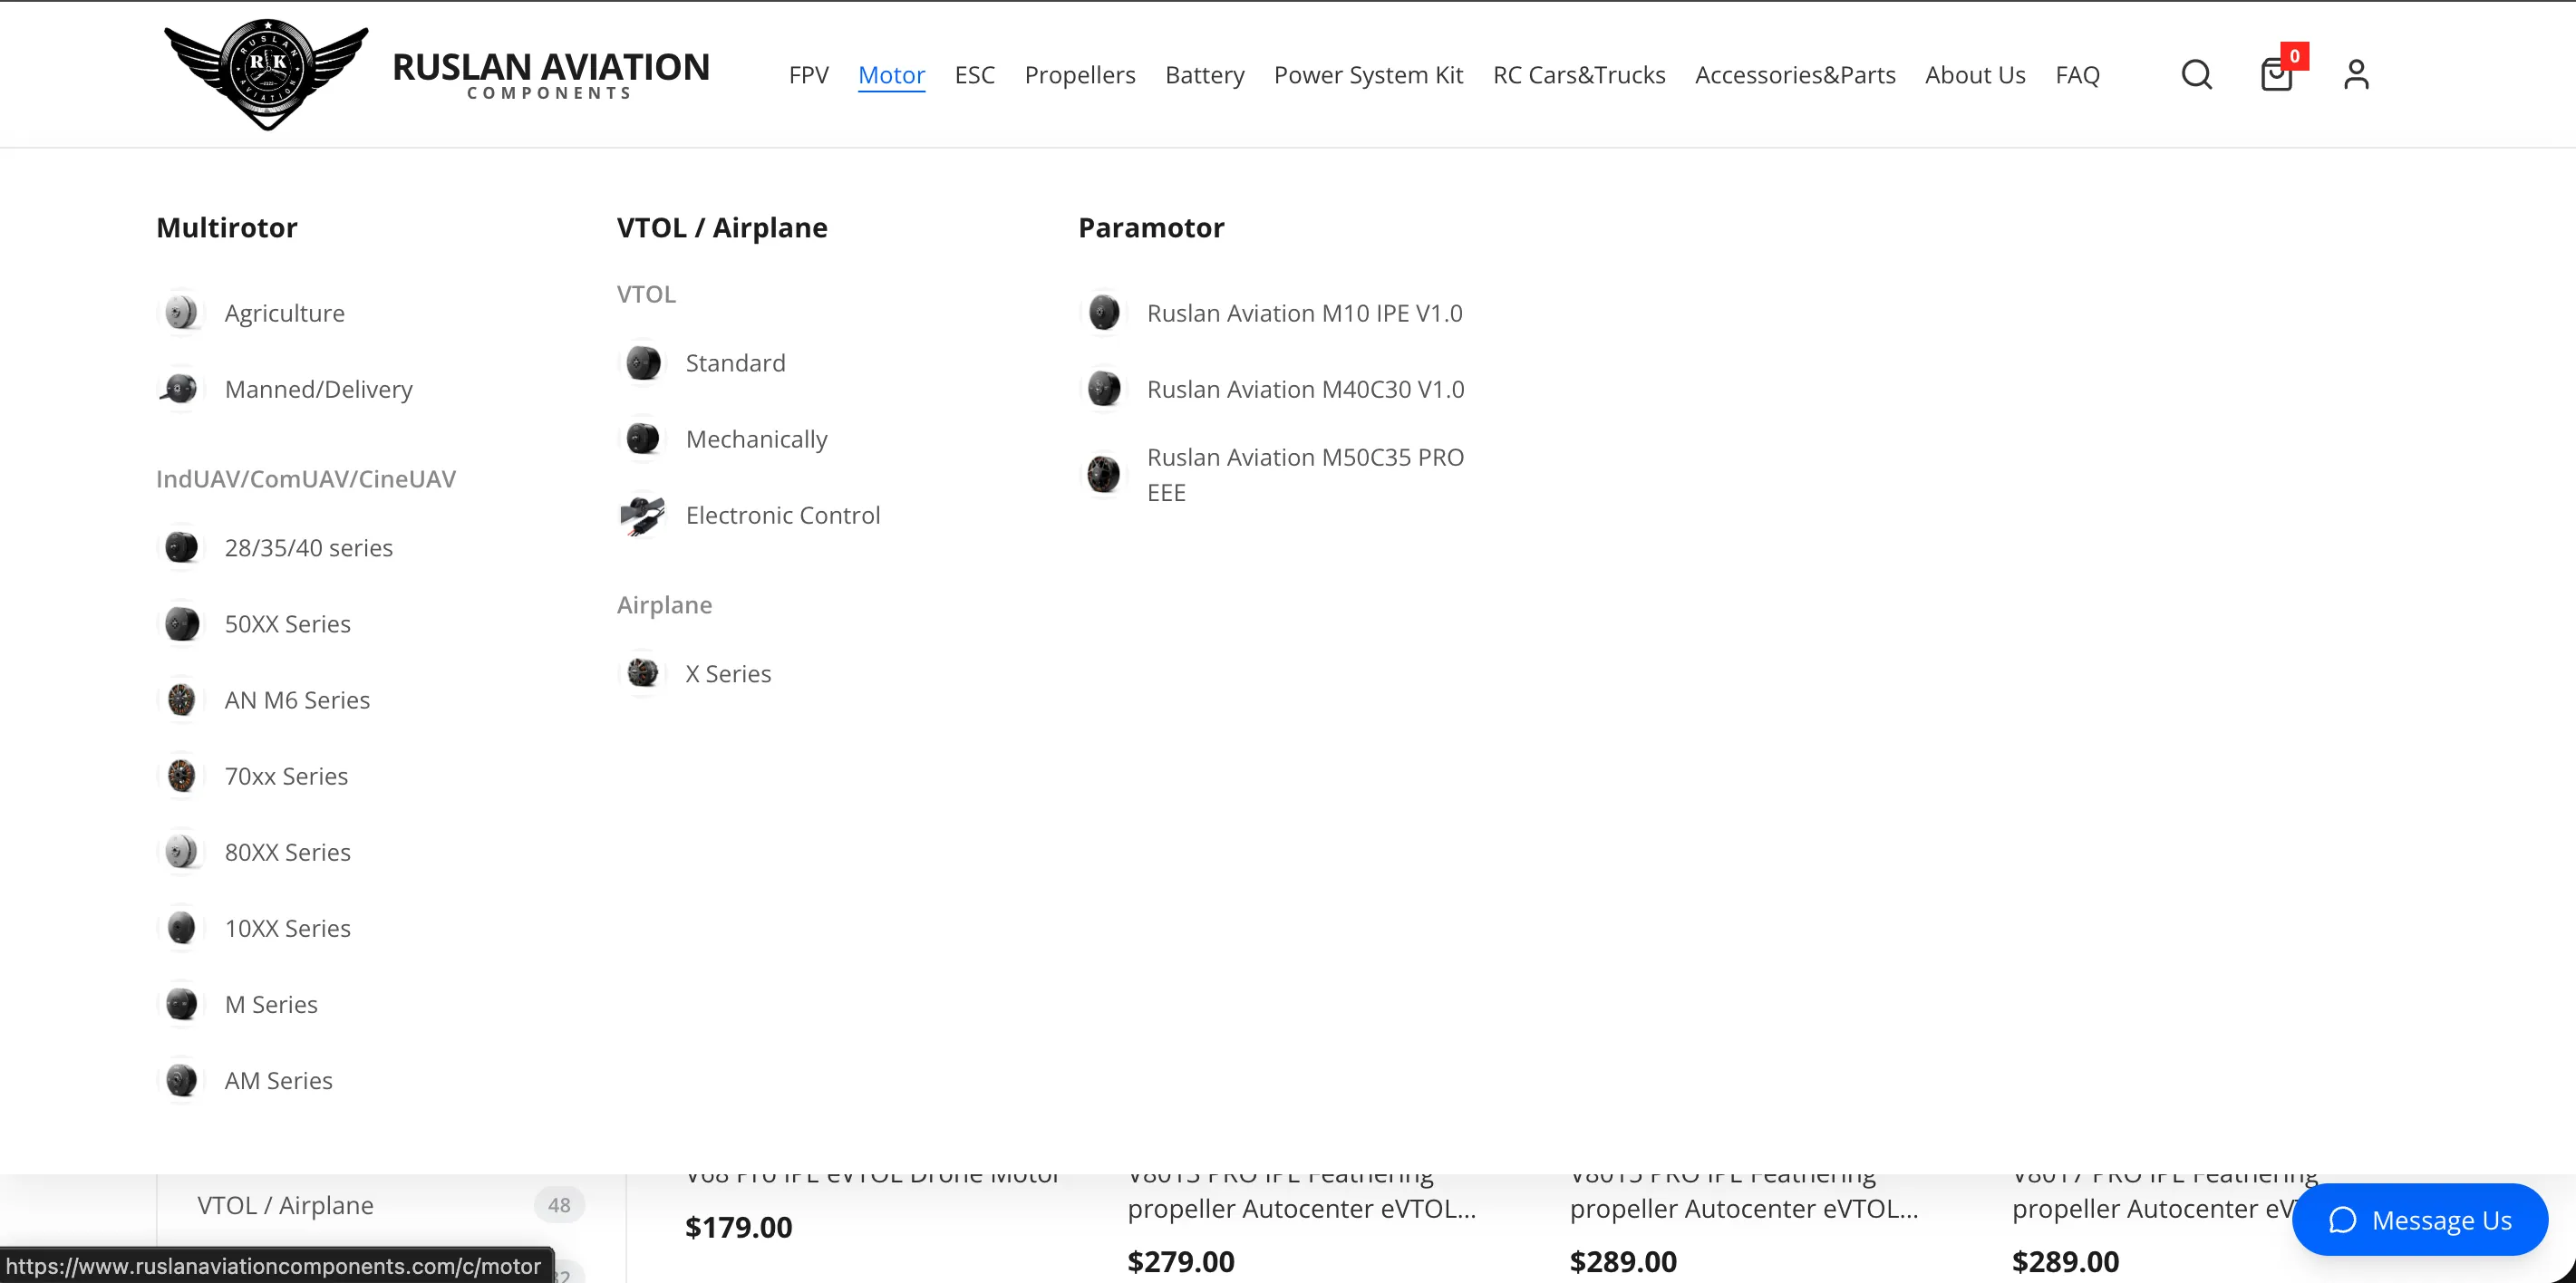The image size is (2576, 1283).
Task: Click the Ruslan Aviation winged logo
Action: [x=267, y=74]
